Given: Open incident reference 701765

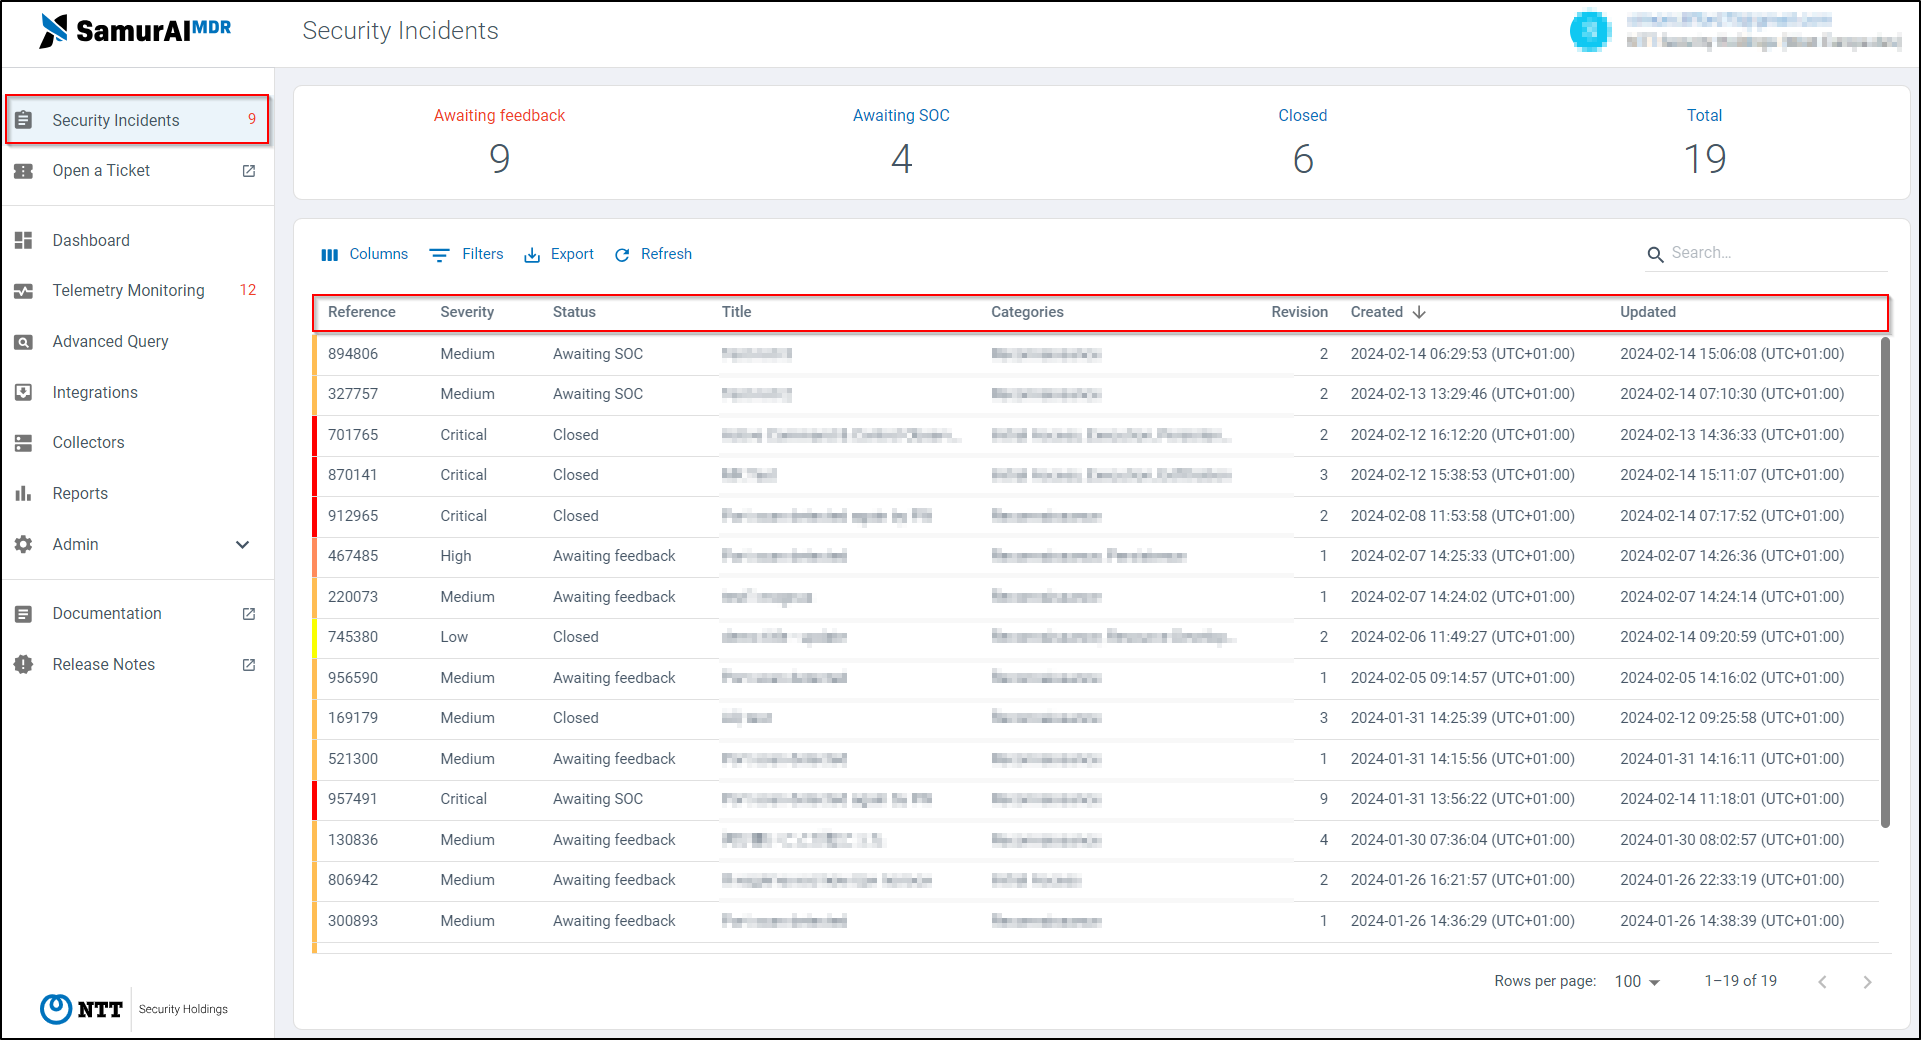Looking at the screenshot, I should (x=353, y=435).
